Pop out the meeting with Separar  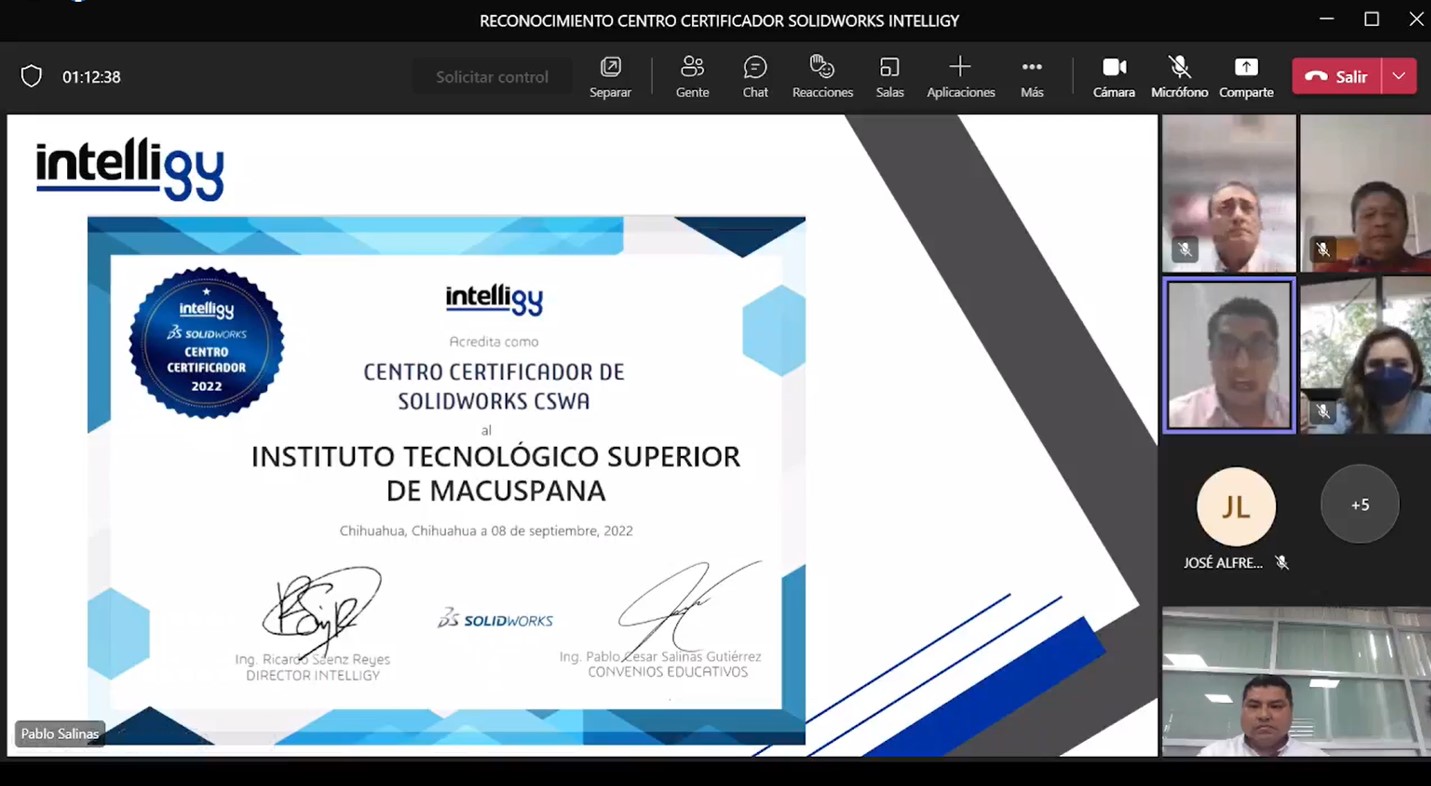(610, 77)
